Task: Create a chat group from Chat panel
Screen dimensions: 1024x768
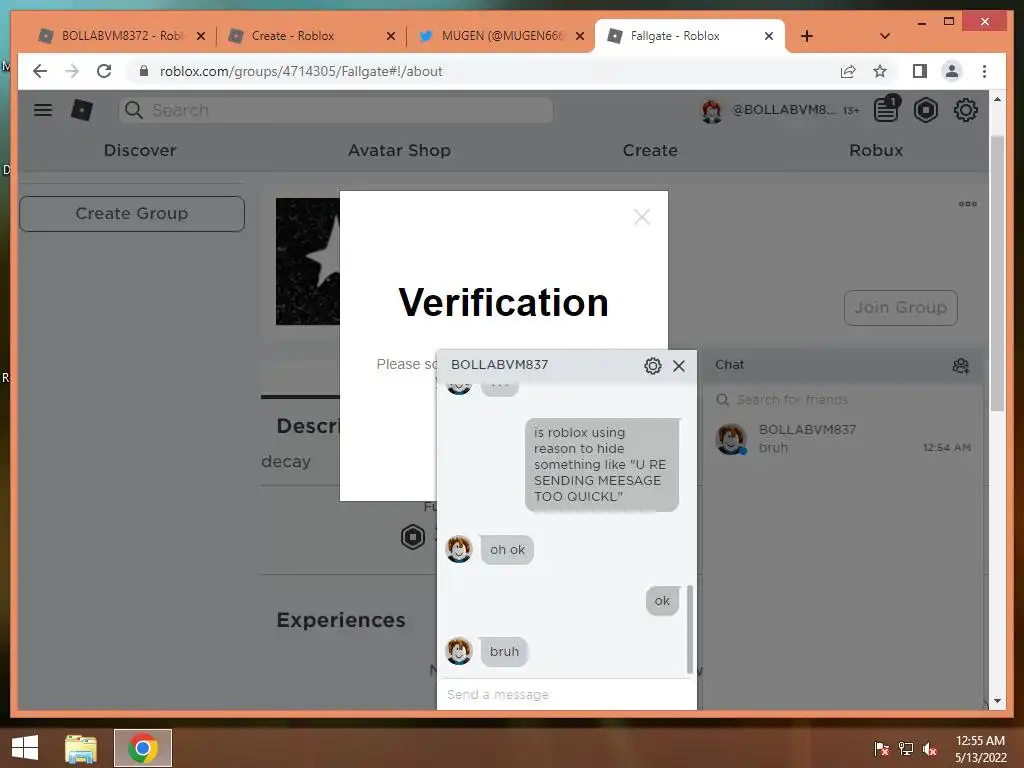Action: 961,366
